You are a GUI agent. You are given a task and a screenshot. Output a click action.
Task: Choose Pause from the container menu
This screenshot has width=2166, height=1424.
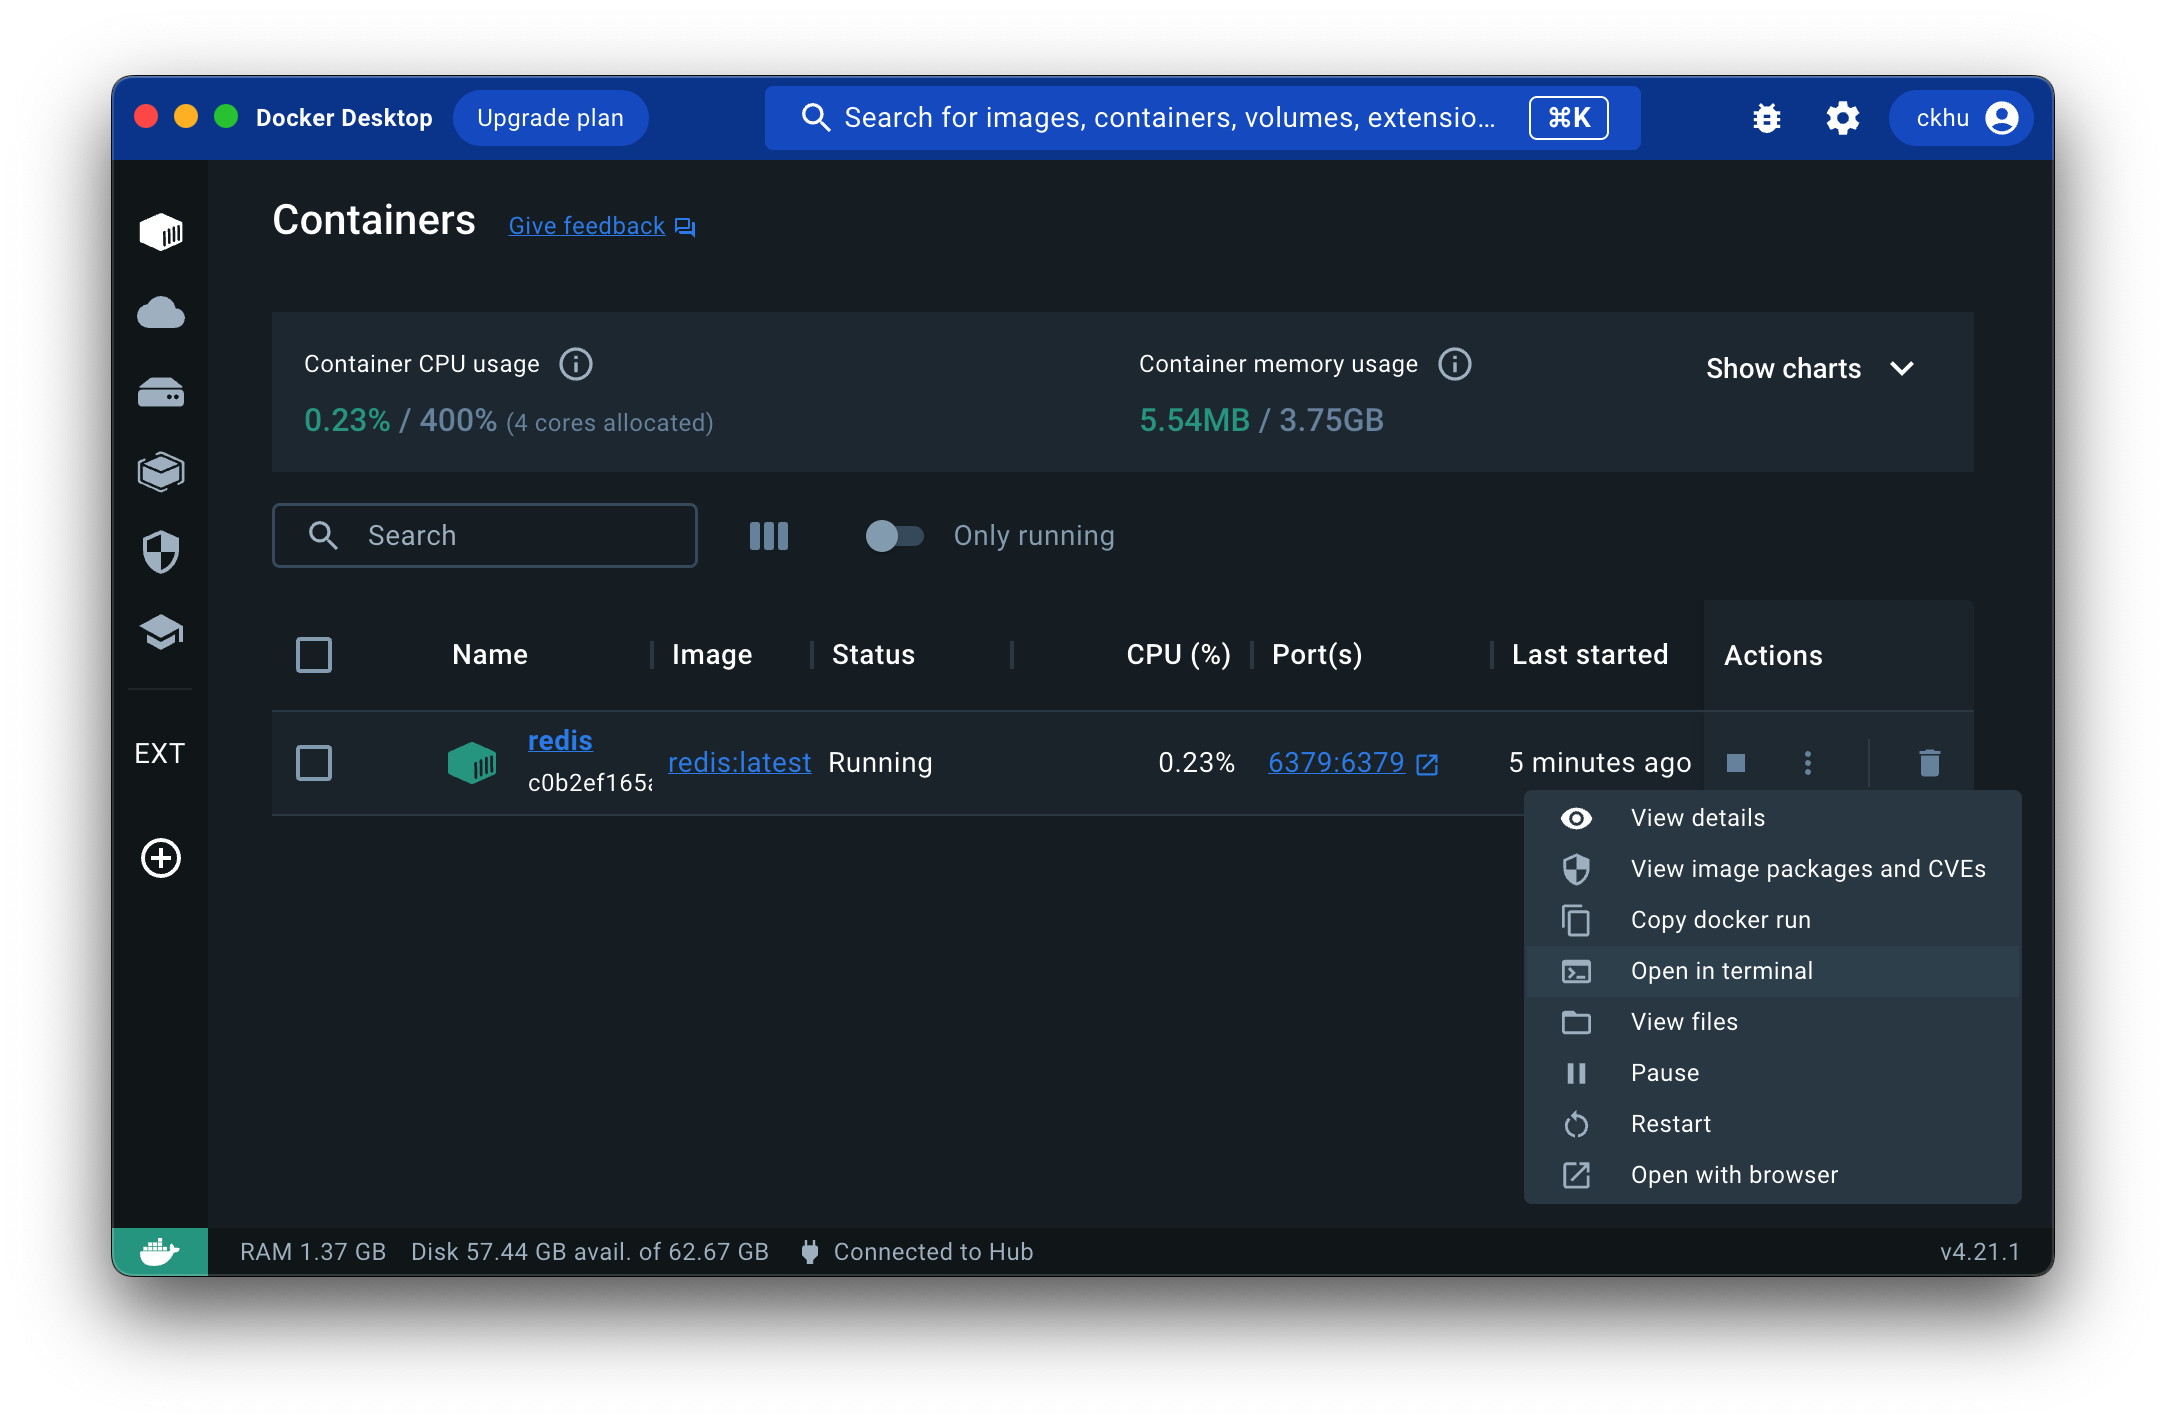pyautogui.click(x=1772, y=1073)
